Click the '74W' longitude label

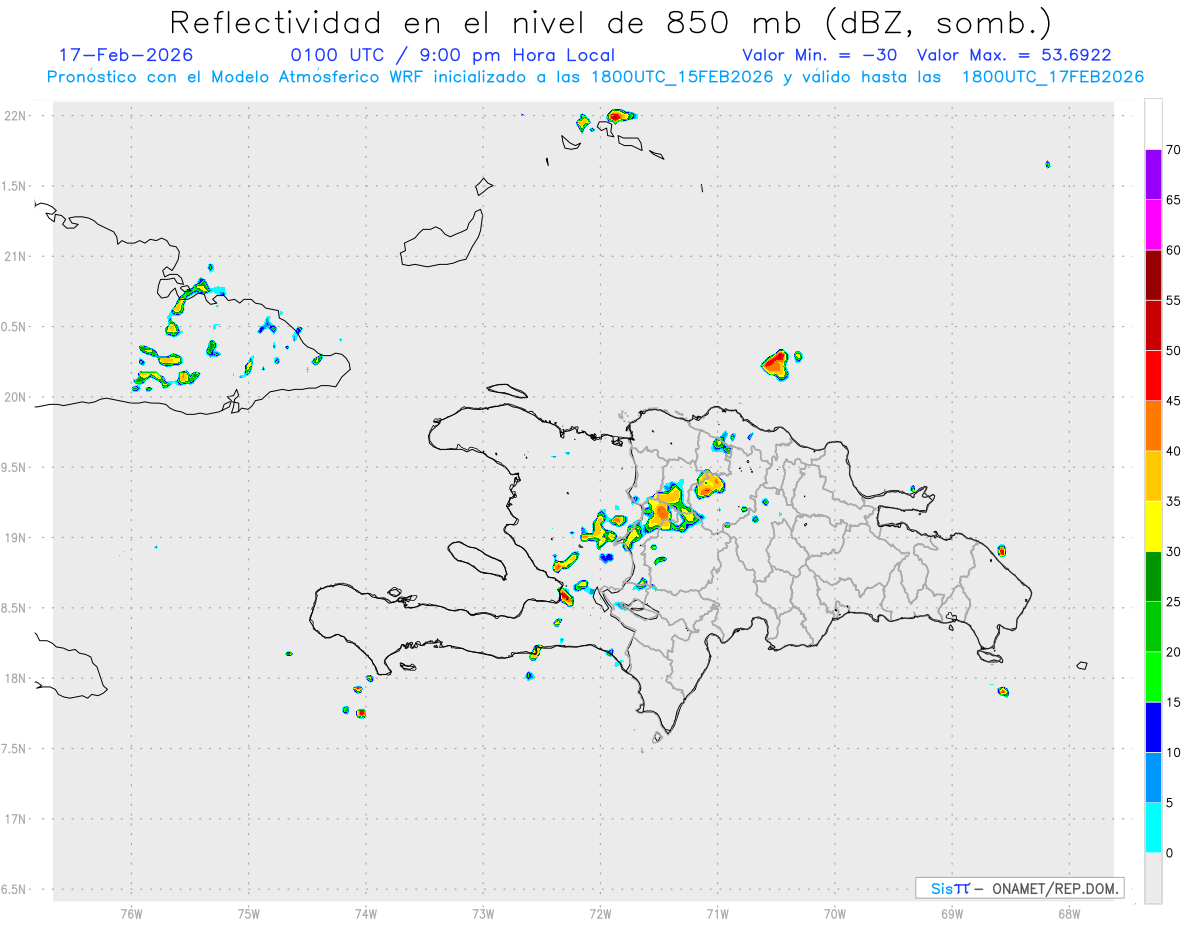click(x=365, y=913)
